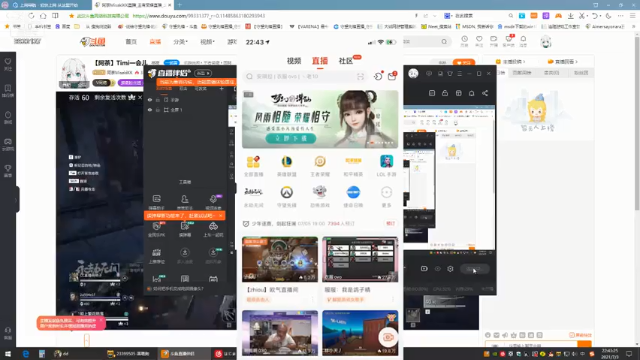Open the Windows Start button
Viewport: 640px width, 360px height.
coord(8,354)
